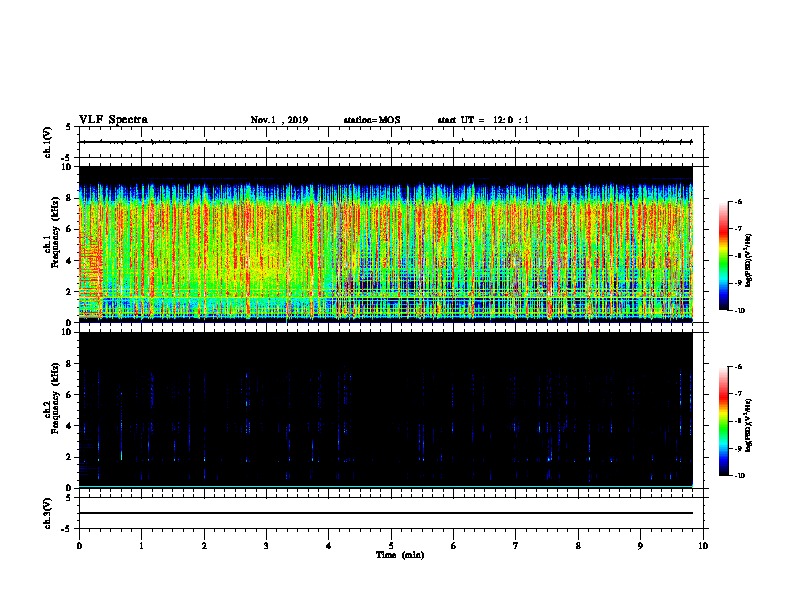Click the "station=MOS" header label

[x=372, y=120]
